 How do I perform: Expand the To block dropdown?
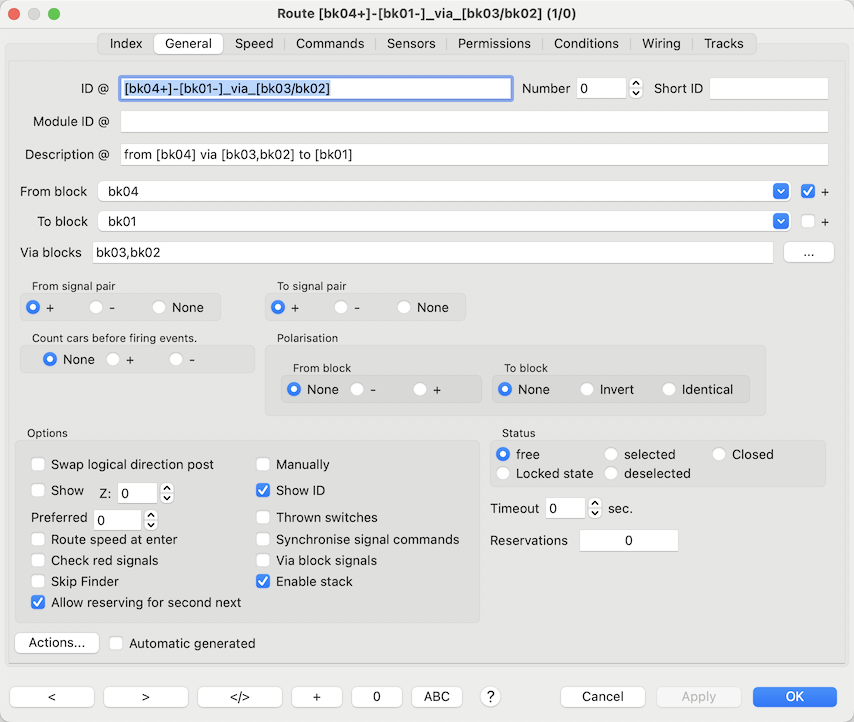(781, 221)
